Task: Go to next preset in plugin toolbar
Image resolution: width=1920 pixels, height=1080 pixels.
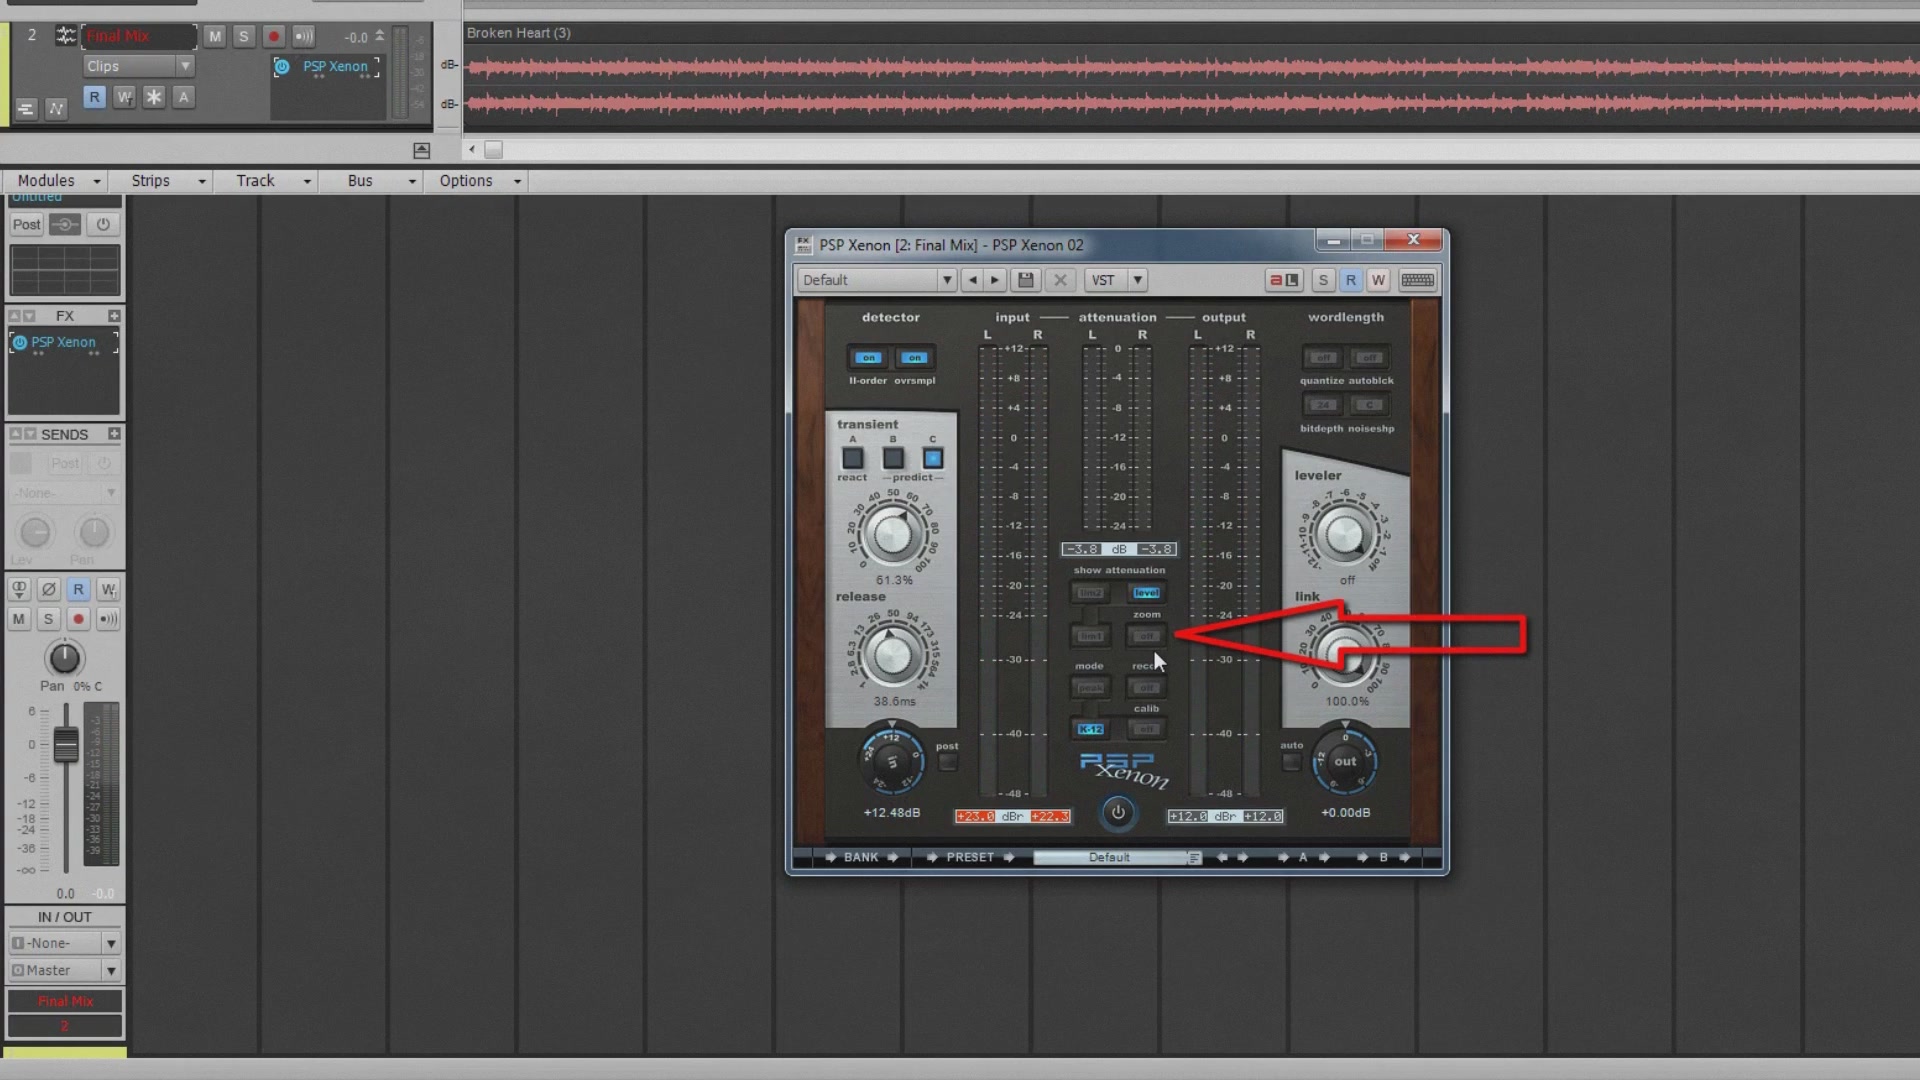Action: coord(995,281)
